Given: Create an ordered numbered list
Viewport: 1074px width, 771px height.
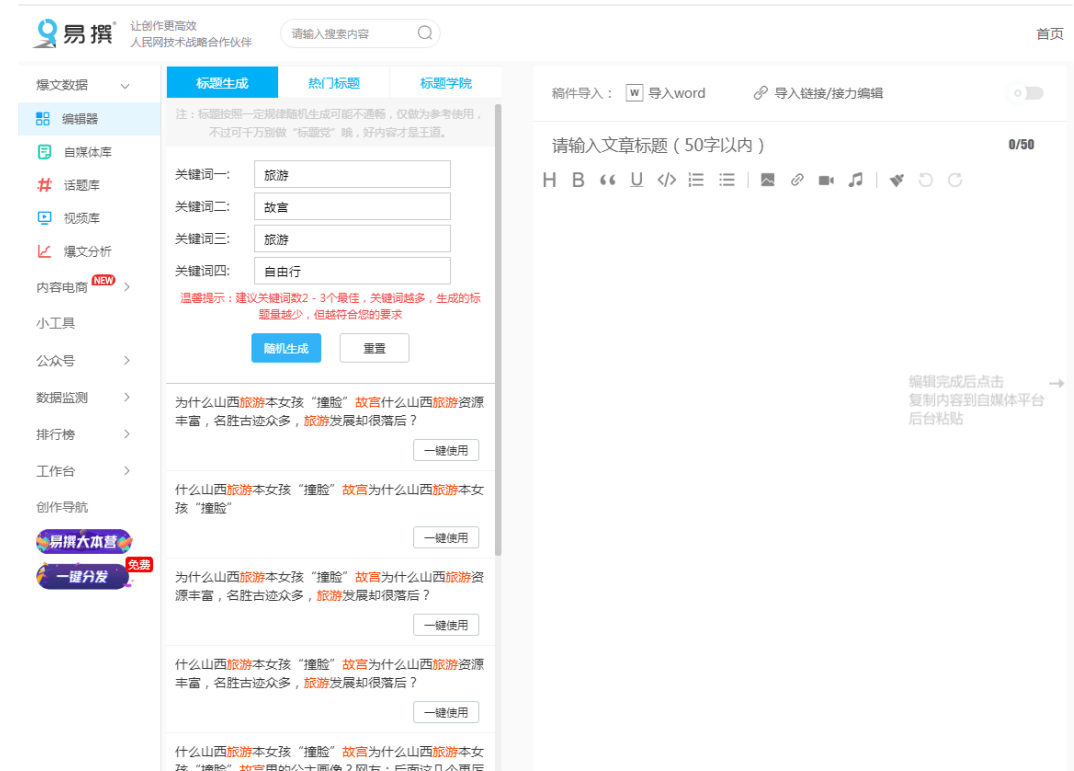Looking at the screenshot, I should coord(696,180).
